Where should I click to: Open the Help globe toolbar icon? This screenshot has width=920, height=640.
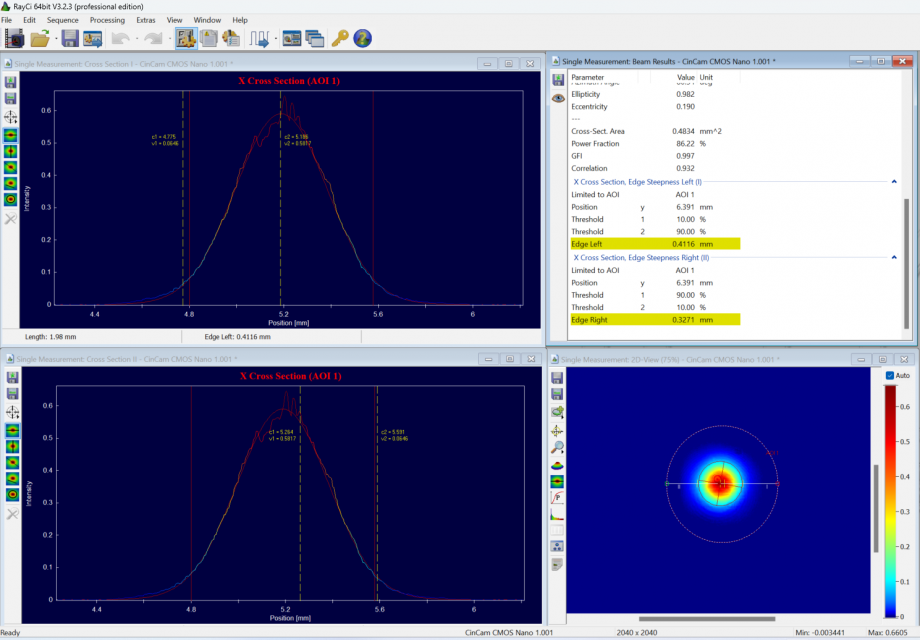pyautogui.click(x=362, y=38)
